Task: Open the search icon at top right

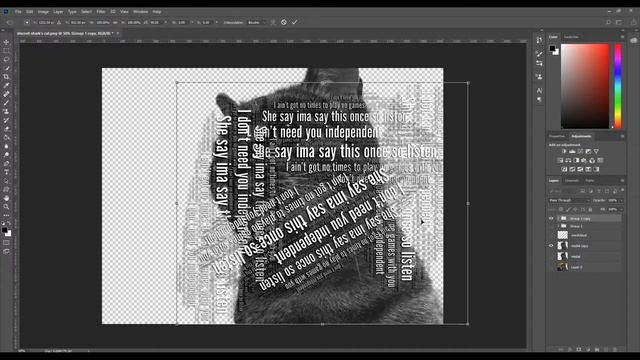Action: tap(608, 22)
